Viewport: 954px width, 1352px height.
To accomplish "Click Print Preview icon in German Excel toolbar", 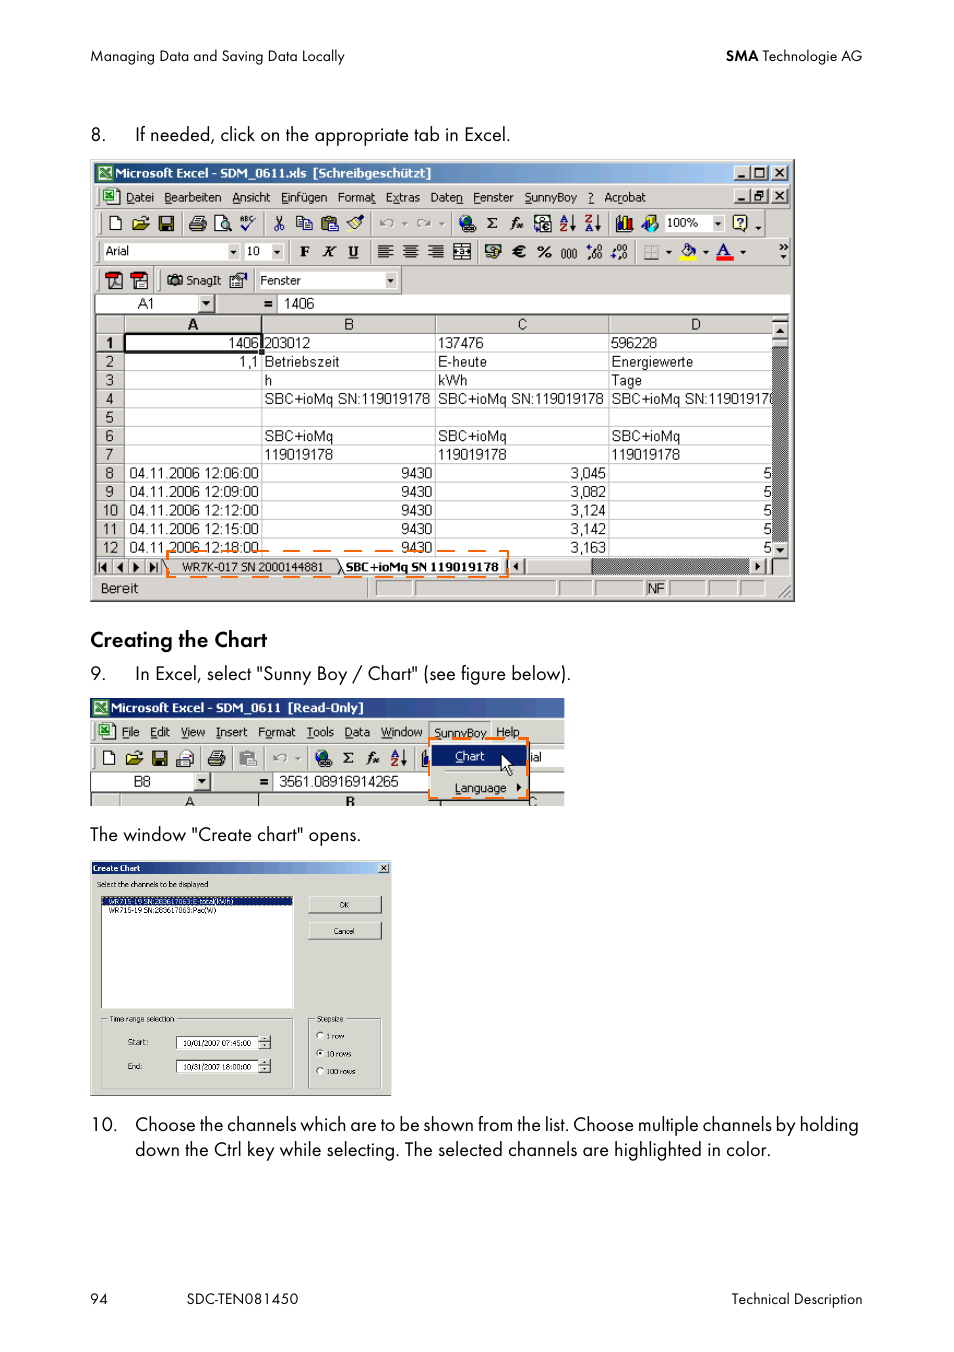I will tap(223, 223).
